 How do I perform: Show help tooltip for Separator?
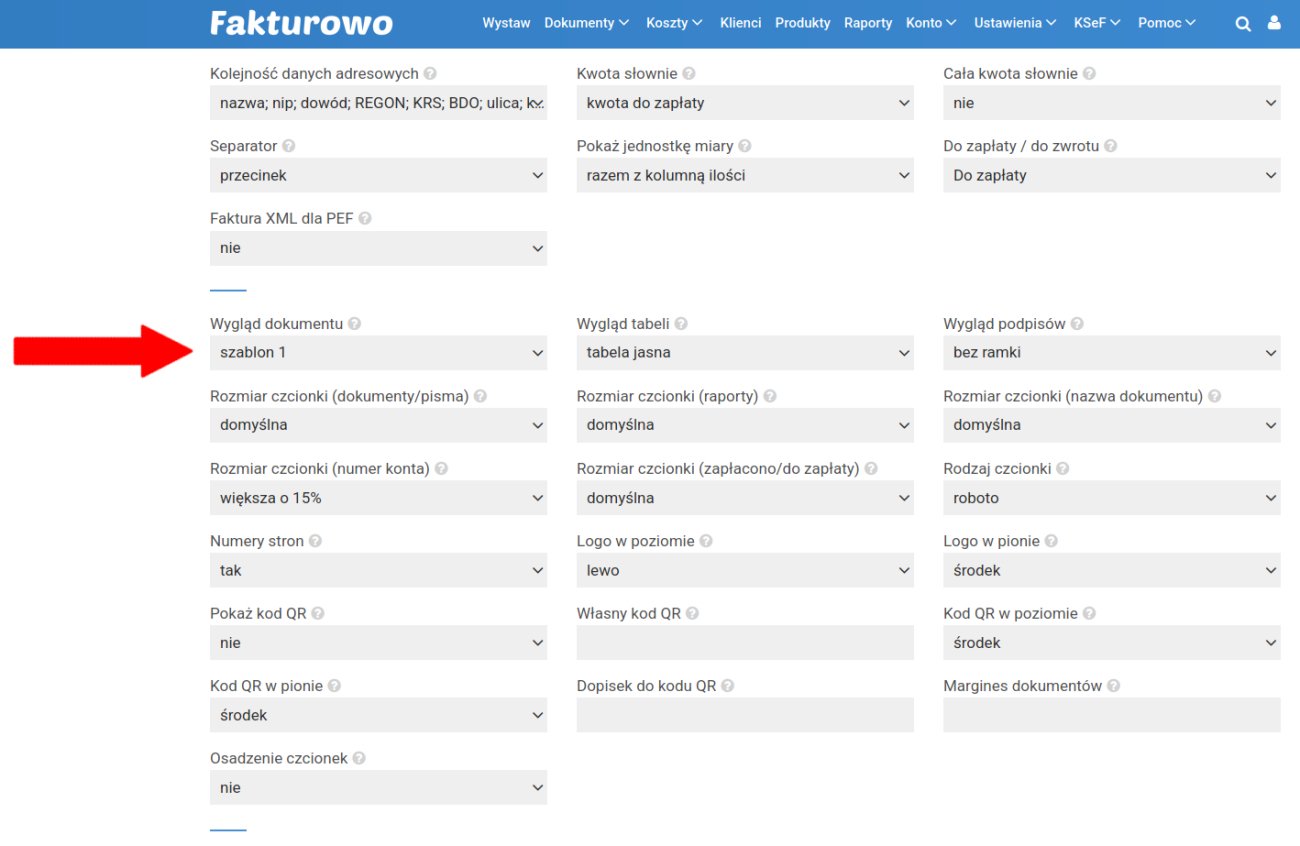(289, 146)
